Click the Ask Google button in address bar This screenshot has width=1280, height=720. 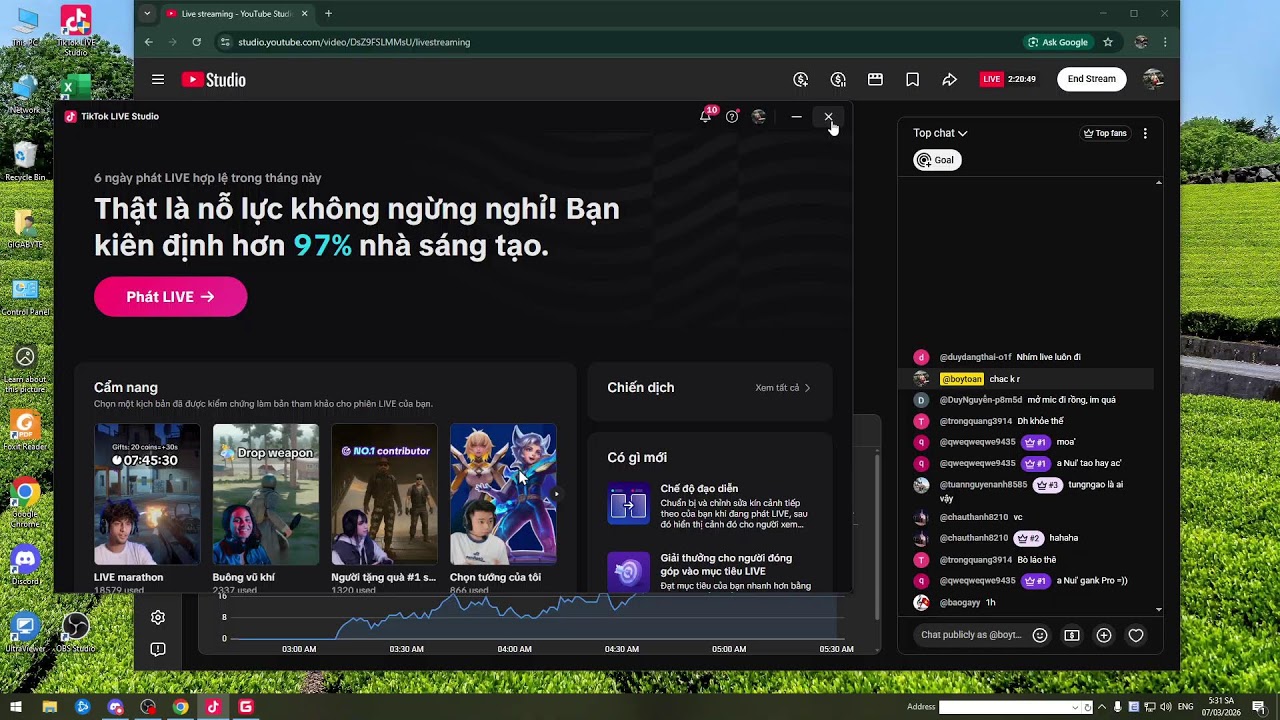(x=1058, y=42)
